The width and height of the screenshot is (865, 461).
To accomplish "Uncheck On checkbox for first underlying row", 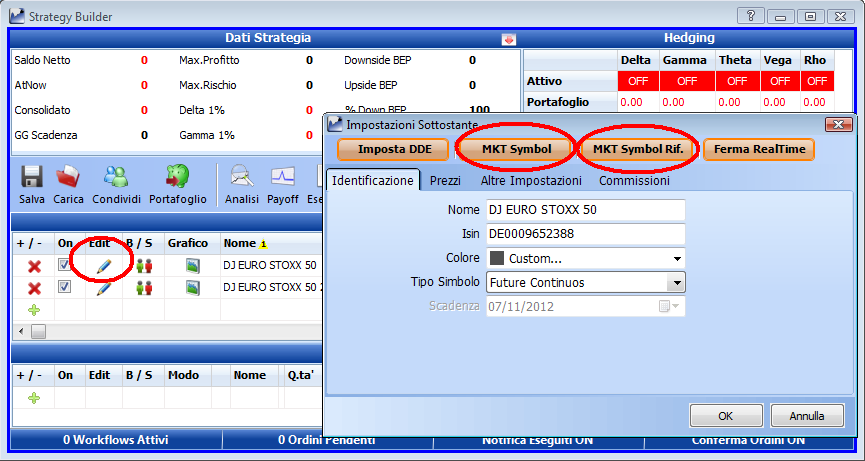I will pos(65,265).
